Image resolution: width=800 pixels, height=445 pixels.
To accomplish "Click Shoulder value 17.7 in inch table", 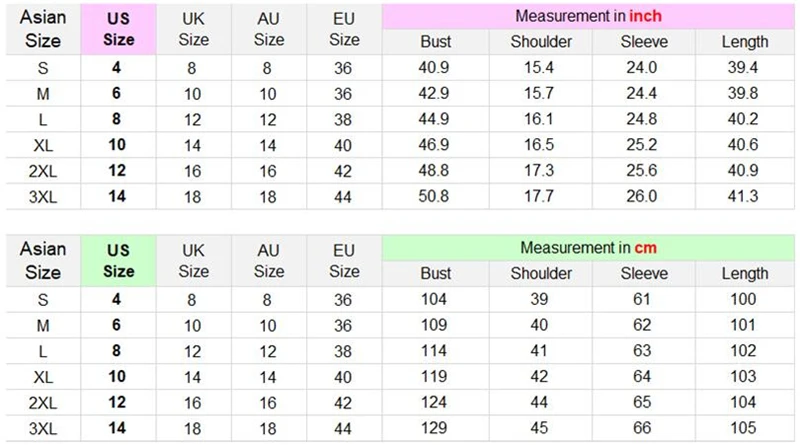I will (x=539, y=196).
